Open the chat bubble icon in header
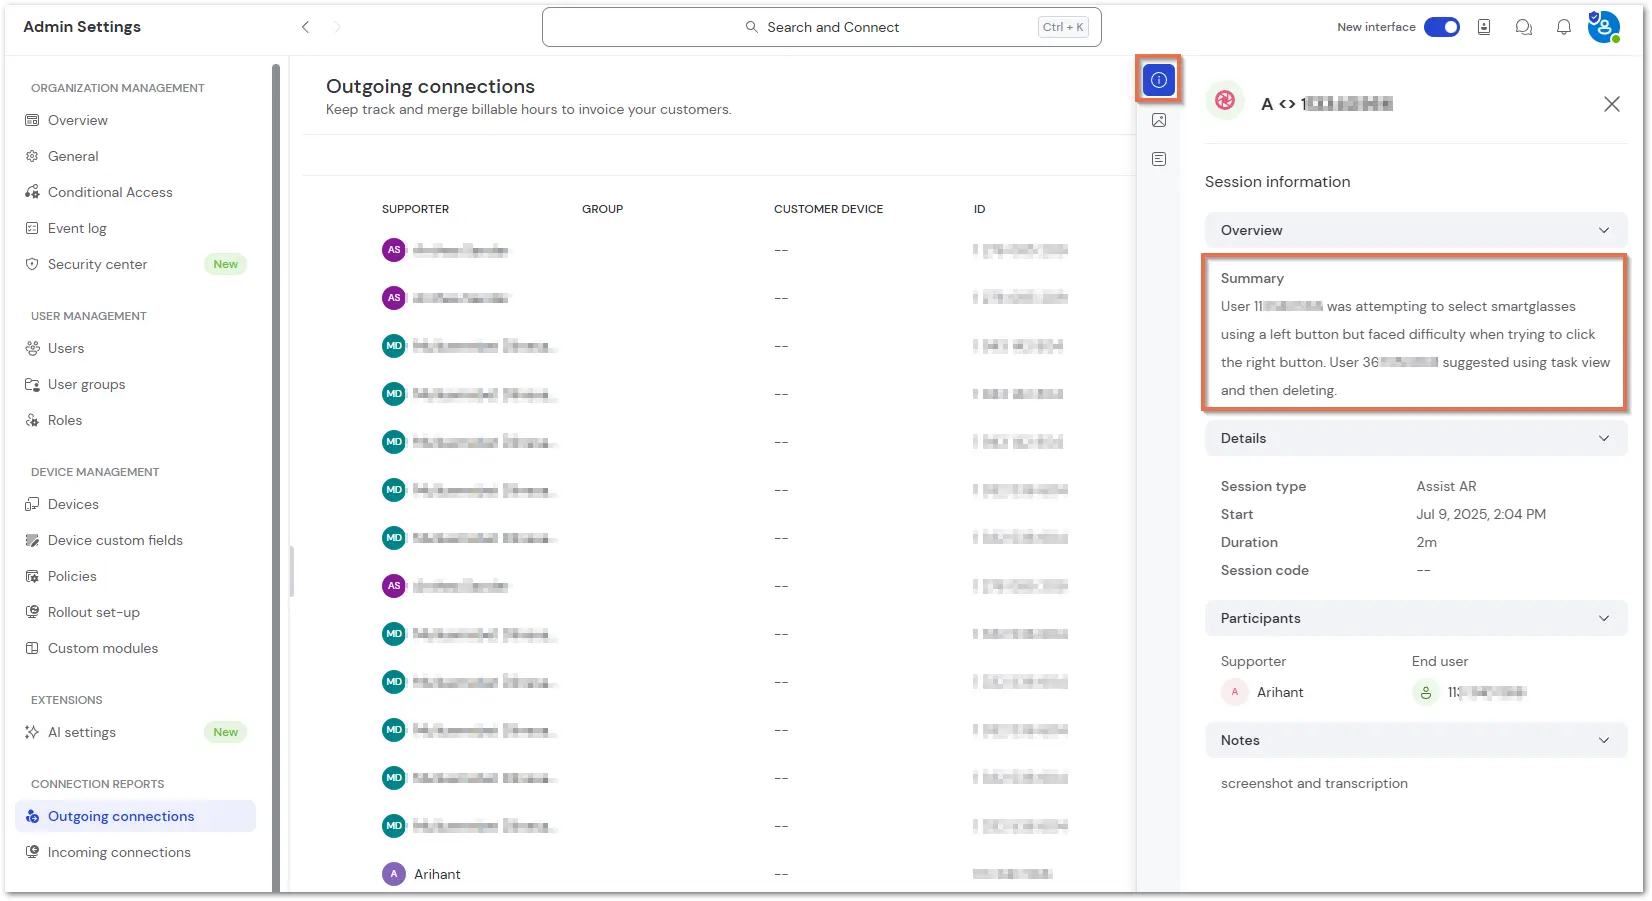The height and width of the screenshot is (901, 1652). [1524, 27]
